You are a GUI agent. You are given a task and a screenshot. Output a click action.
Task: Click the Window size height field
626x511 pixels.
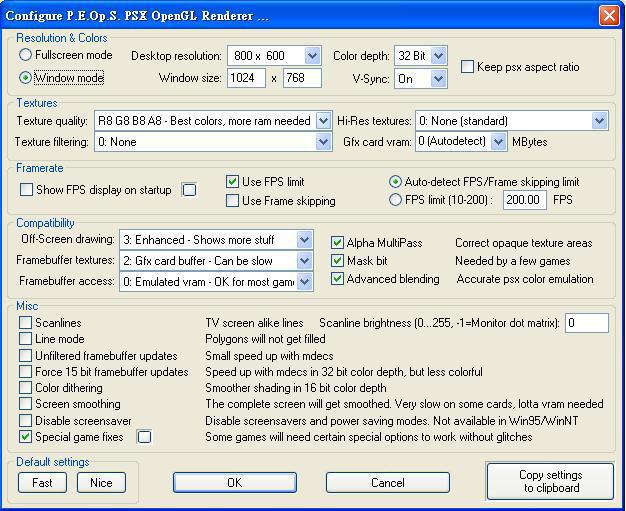tap(302, 78)
